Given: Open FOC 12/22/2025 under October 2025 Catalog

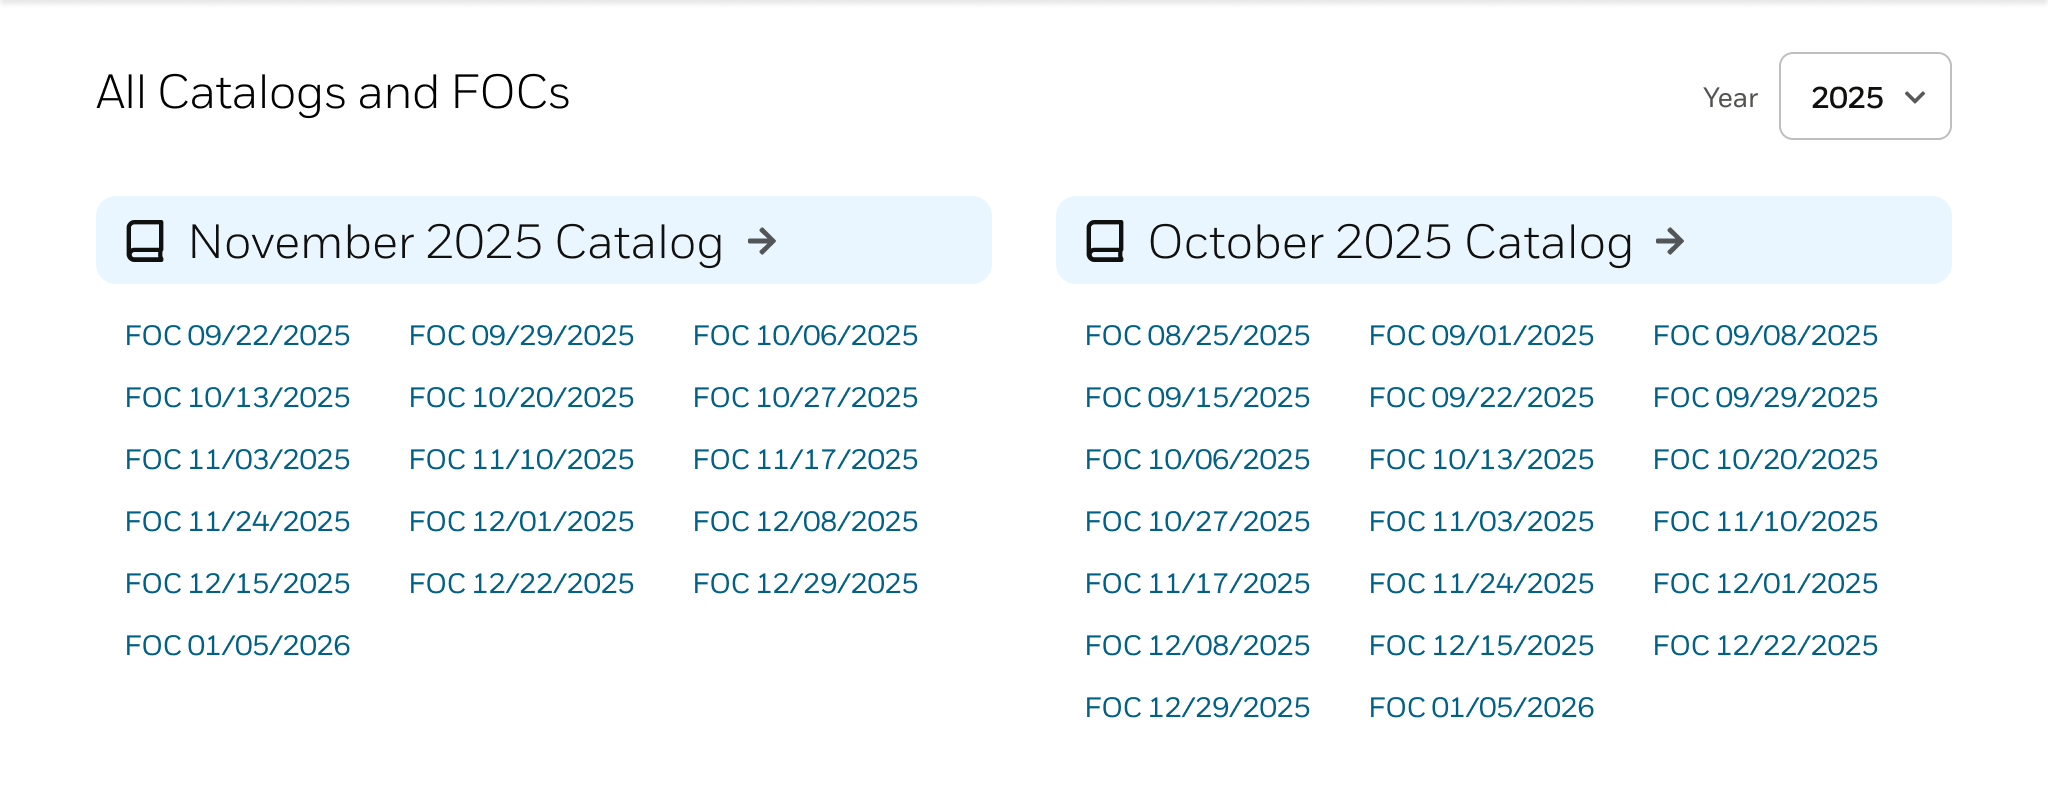Looking at the screenshot, I should 1765,646.
